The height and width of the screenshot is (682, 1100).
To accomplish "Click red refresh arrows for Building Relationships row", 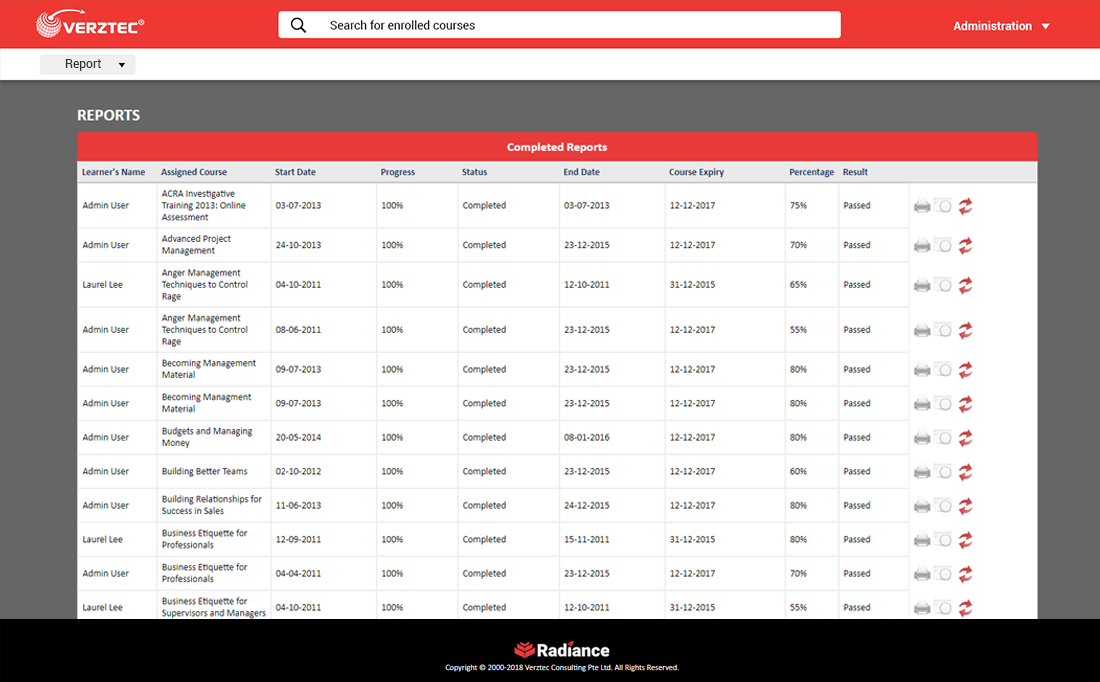I will pos(965,506).
